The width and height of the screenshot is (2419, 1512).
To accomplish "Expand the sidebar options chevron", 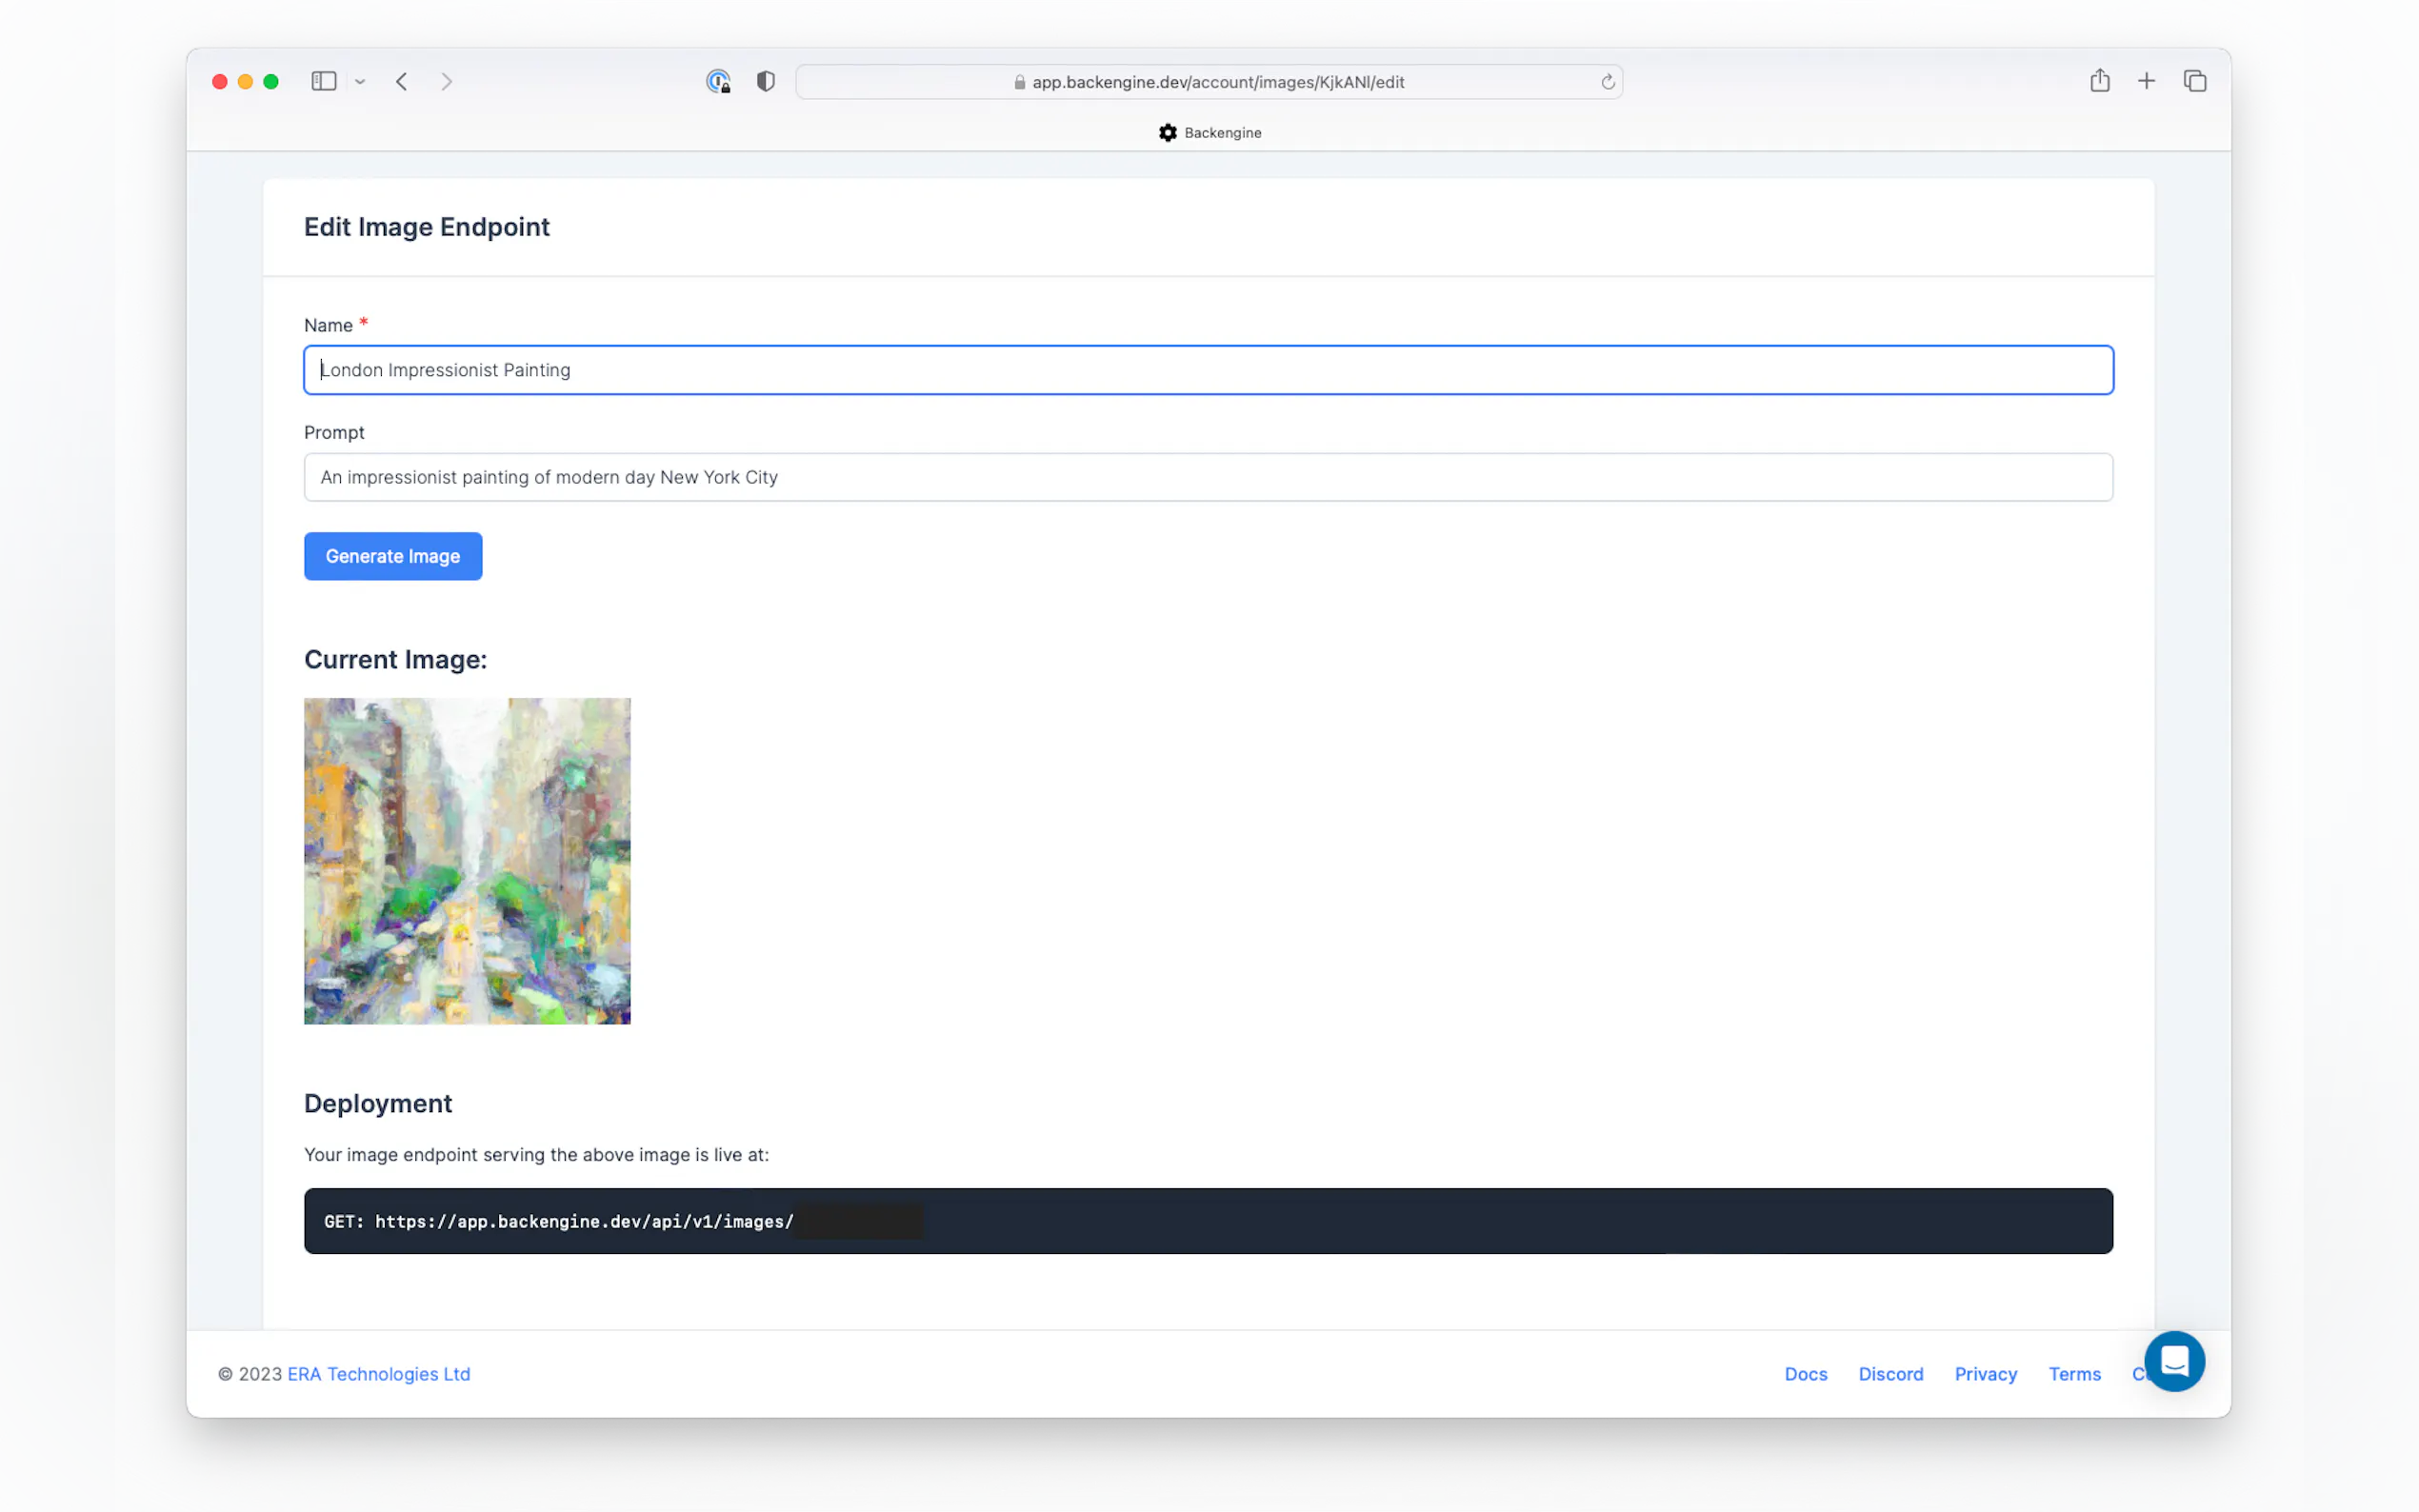I will tap(360, 82).
